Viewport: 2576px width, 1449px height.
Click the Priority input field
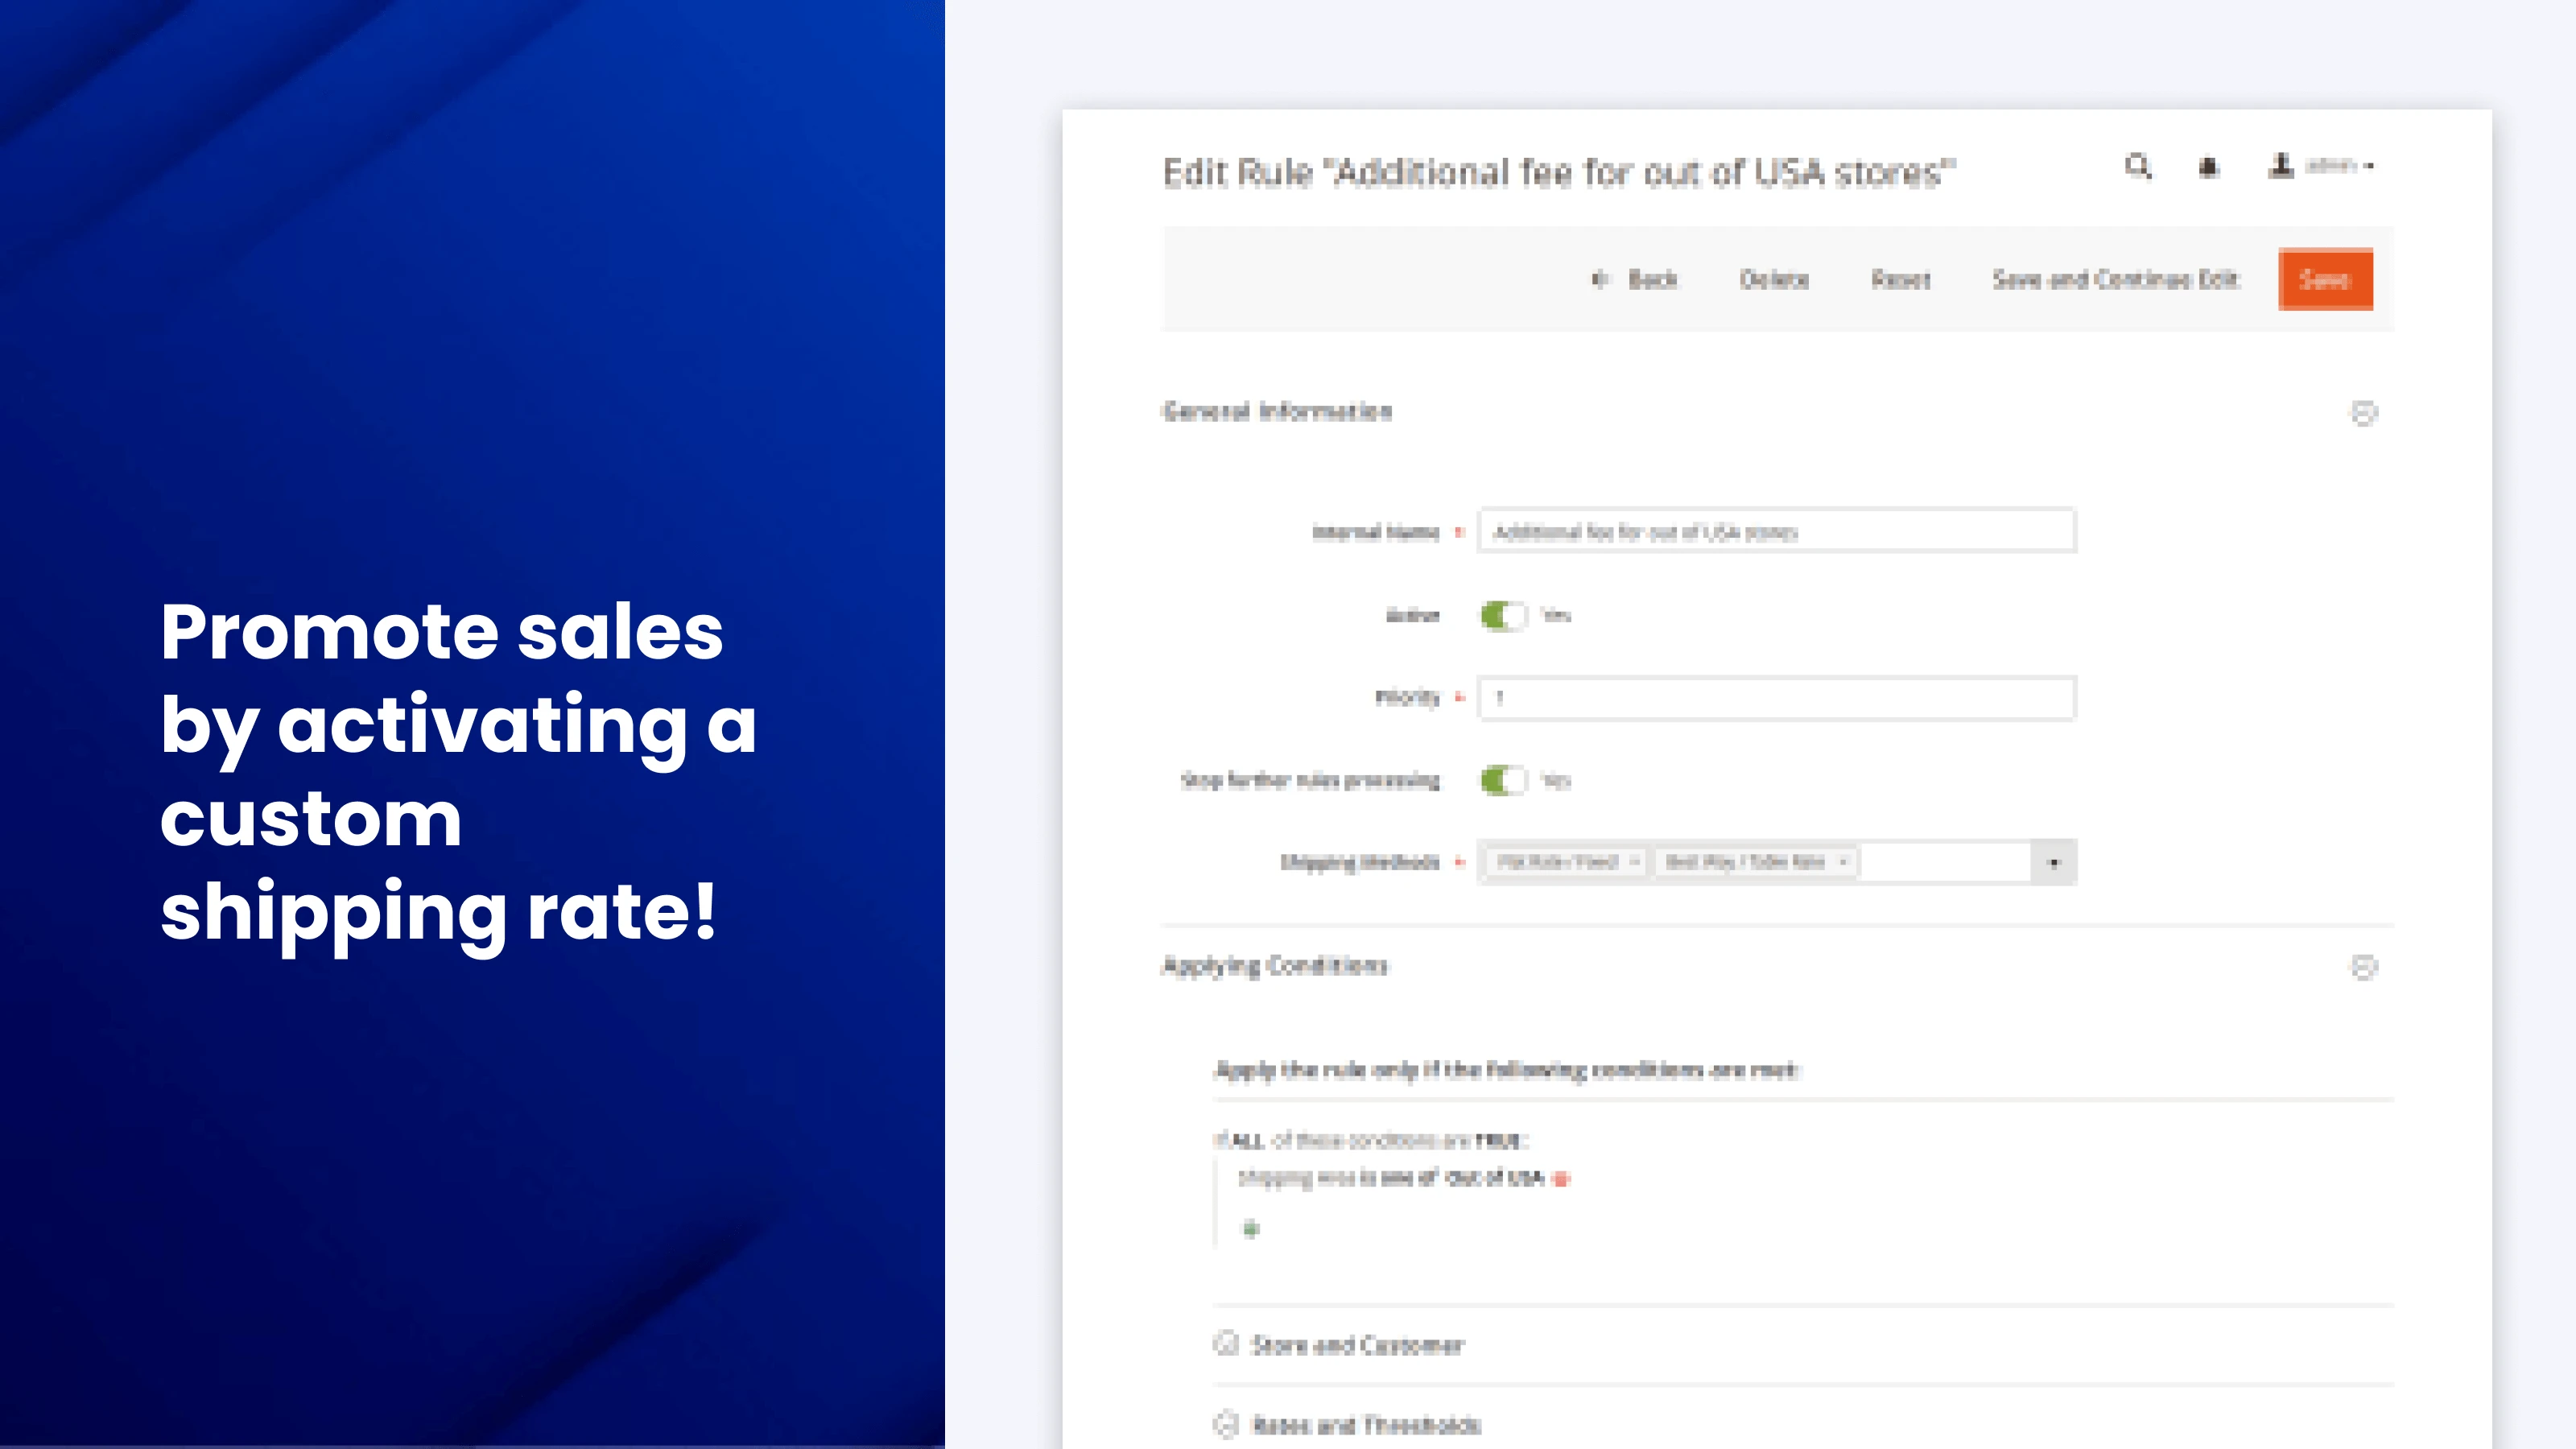(x=1776, y=698)
